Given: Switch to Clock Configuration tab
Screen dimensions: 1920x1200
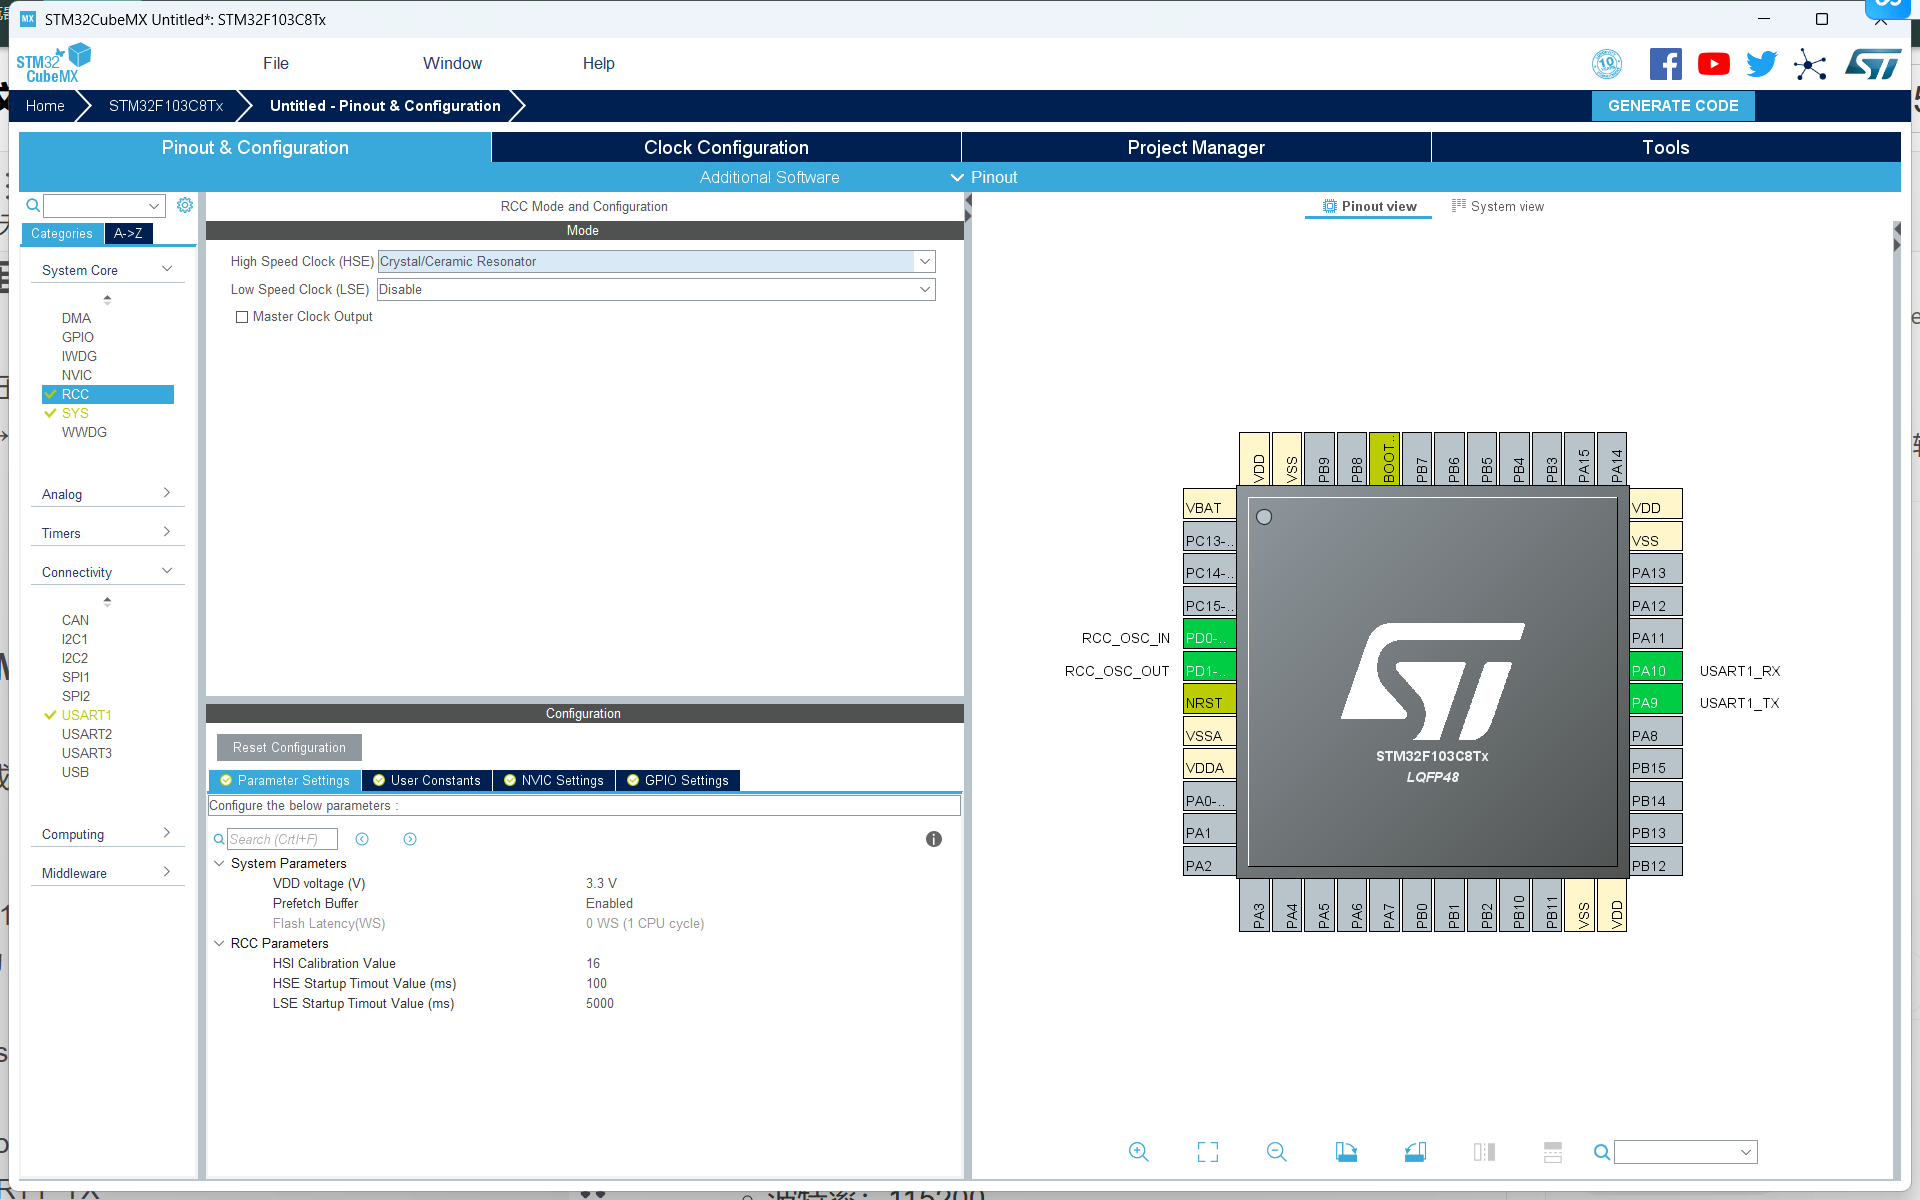Looking at the screenshot, I should 726,147.
